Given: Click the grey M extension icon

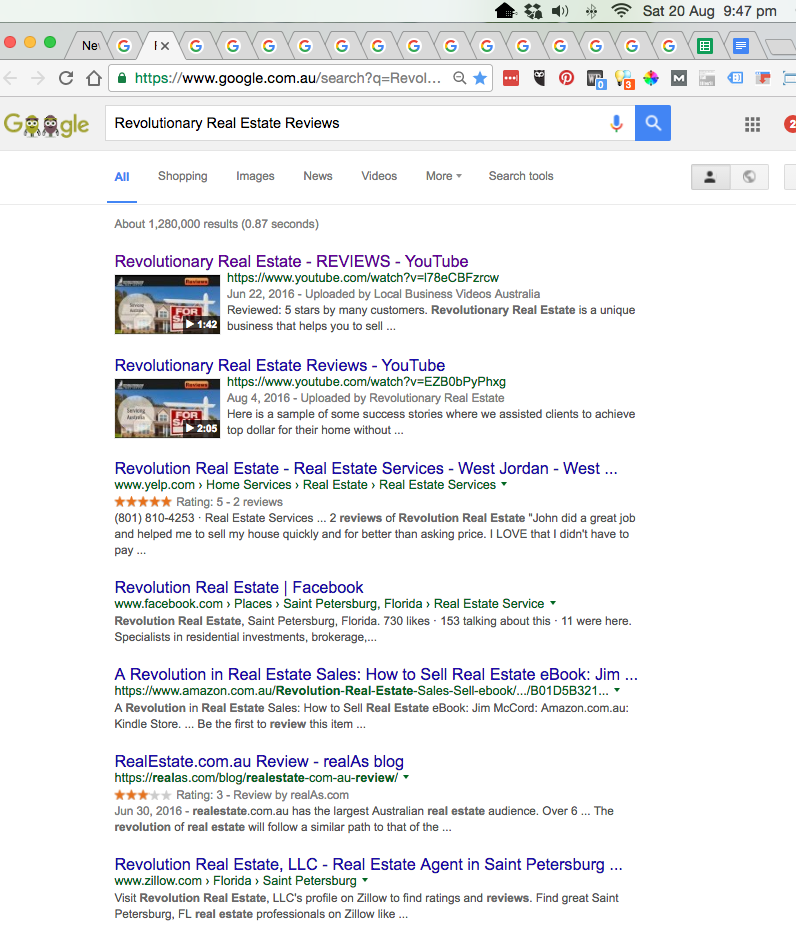Looking at the screenshot, I should tap(679, 78).
